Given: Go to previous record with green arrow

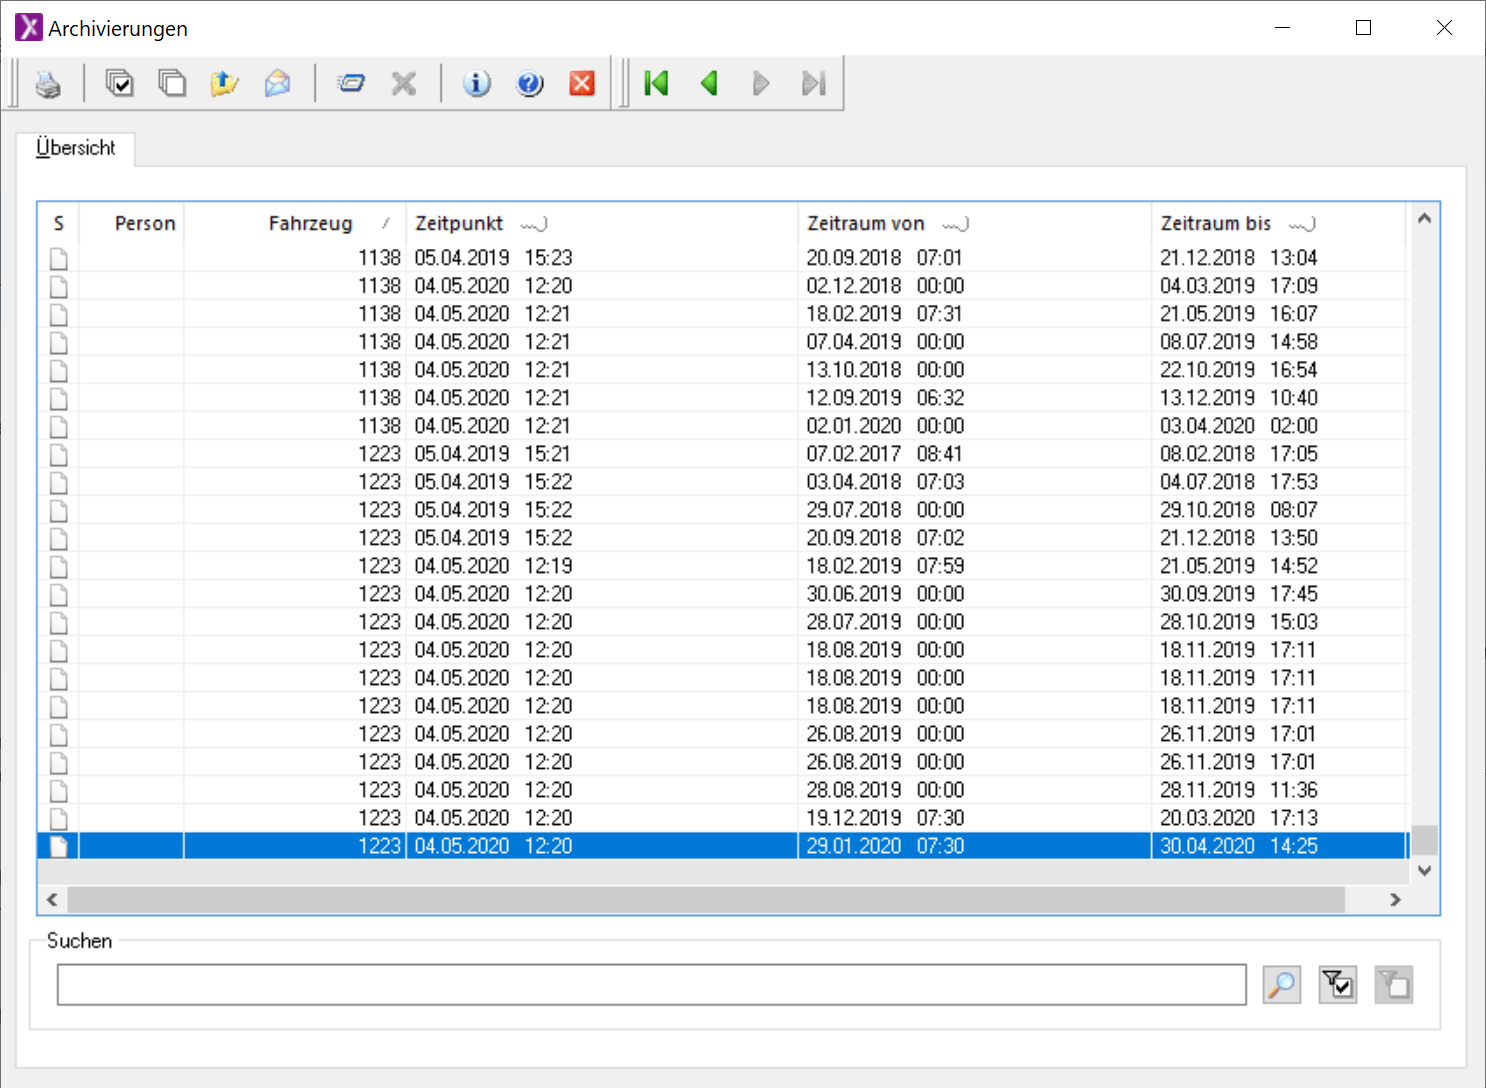Looking at the screenshot, I should pyautogui.click(x=709, y=84).
